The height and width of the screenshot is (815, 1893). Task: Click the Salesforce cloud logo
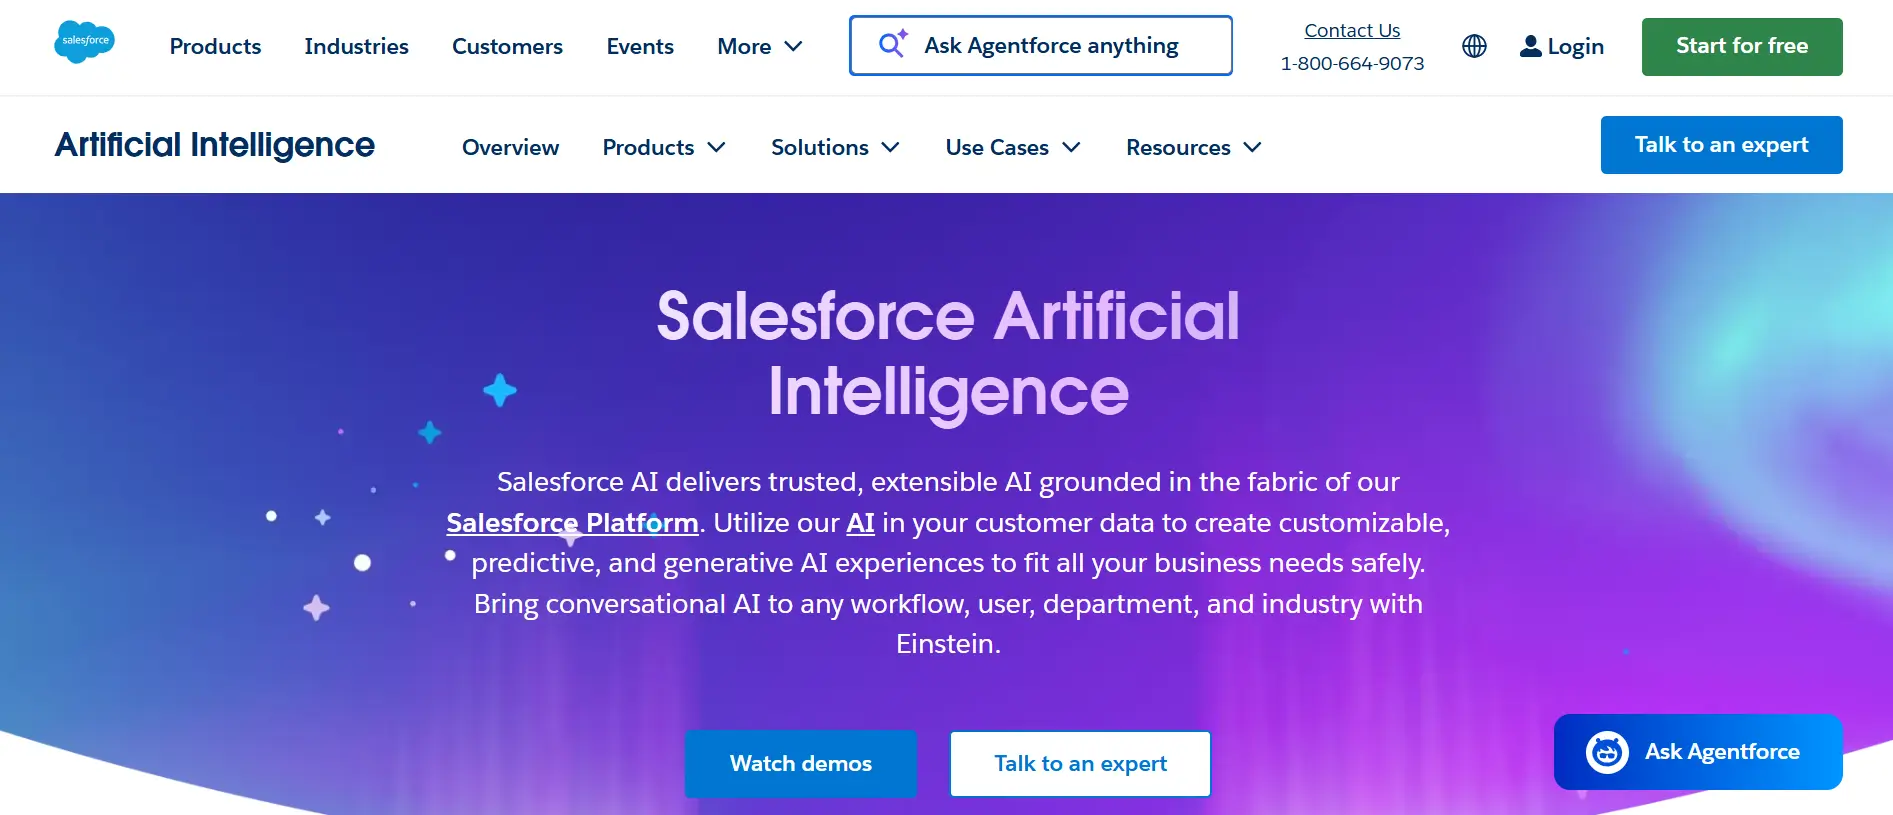tap(84, 42)
